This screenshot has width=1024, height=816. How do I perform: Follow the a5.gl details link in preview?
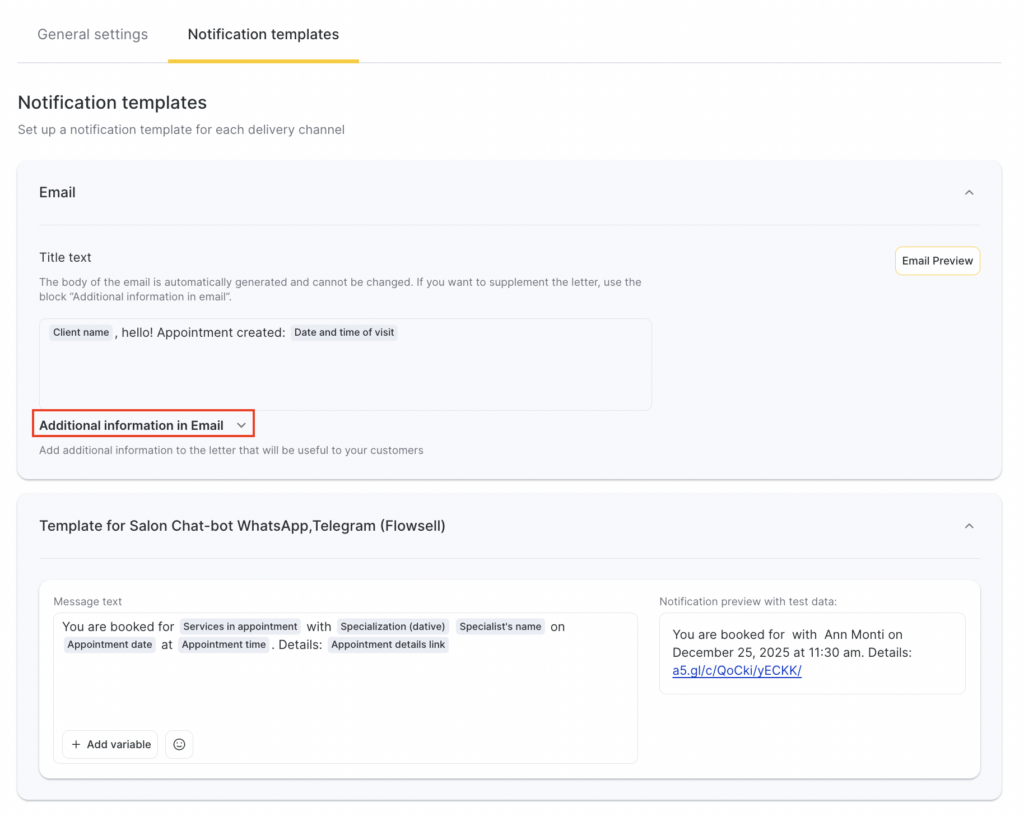(737, 670)
